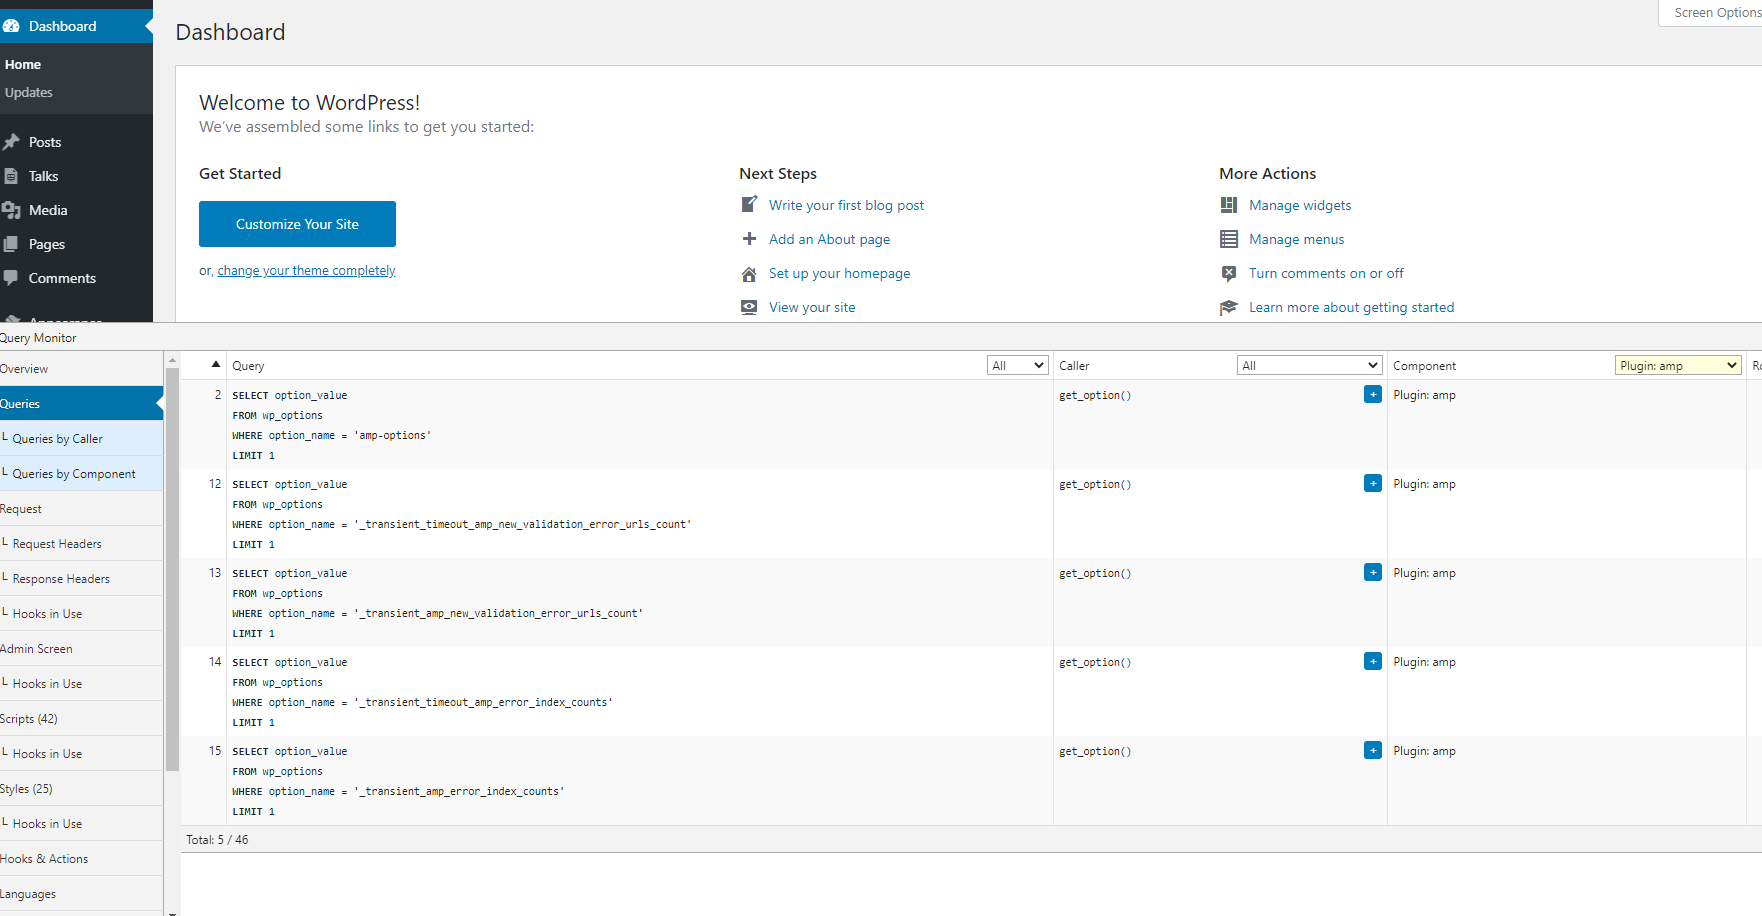This screenshot has height=916, width=1762.
Task: Click the Pages stack icon
Action: coord(11,244)
